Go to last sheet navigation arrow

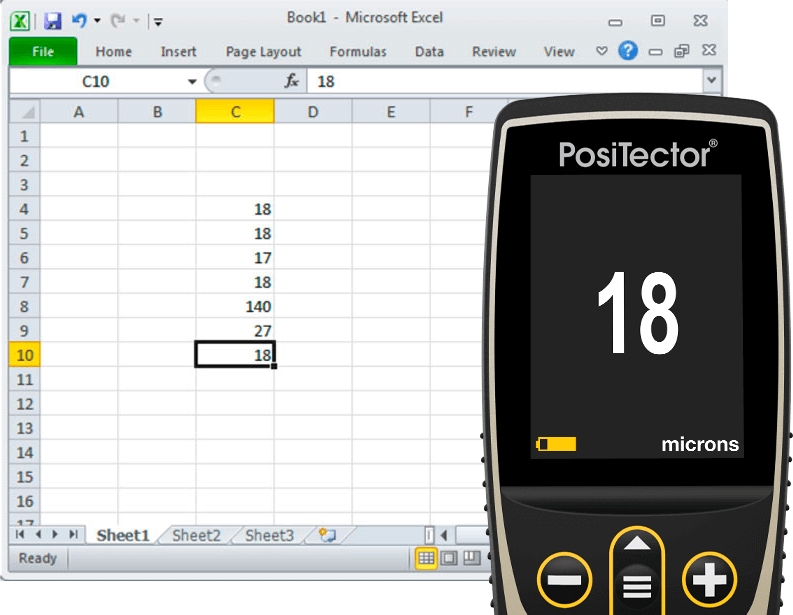73,534
